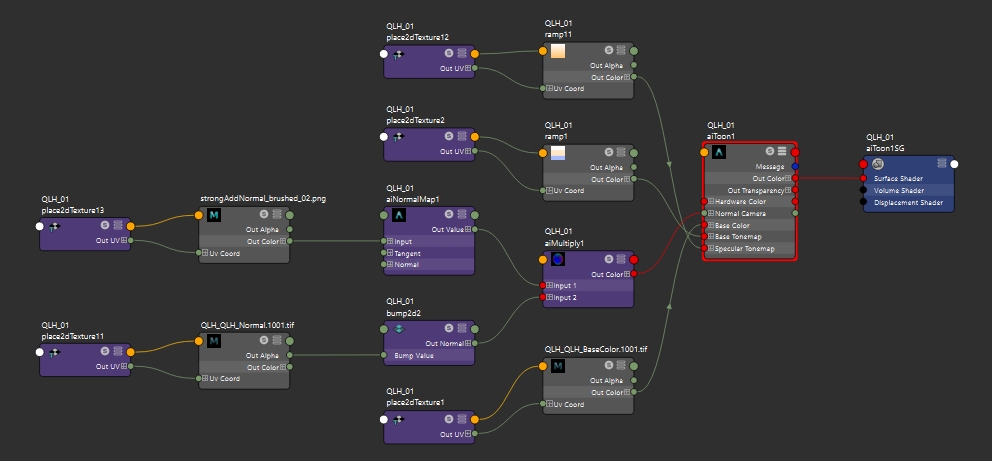Select the Bump Value attribute on bump2d2
Viewport: 992px width, 461px height.
(x=427, y=355)
